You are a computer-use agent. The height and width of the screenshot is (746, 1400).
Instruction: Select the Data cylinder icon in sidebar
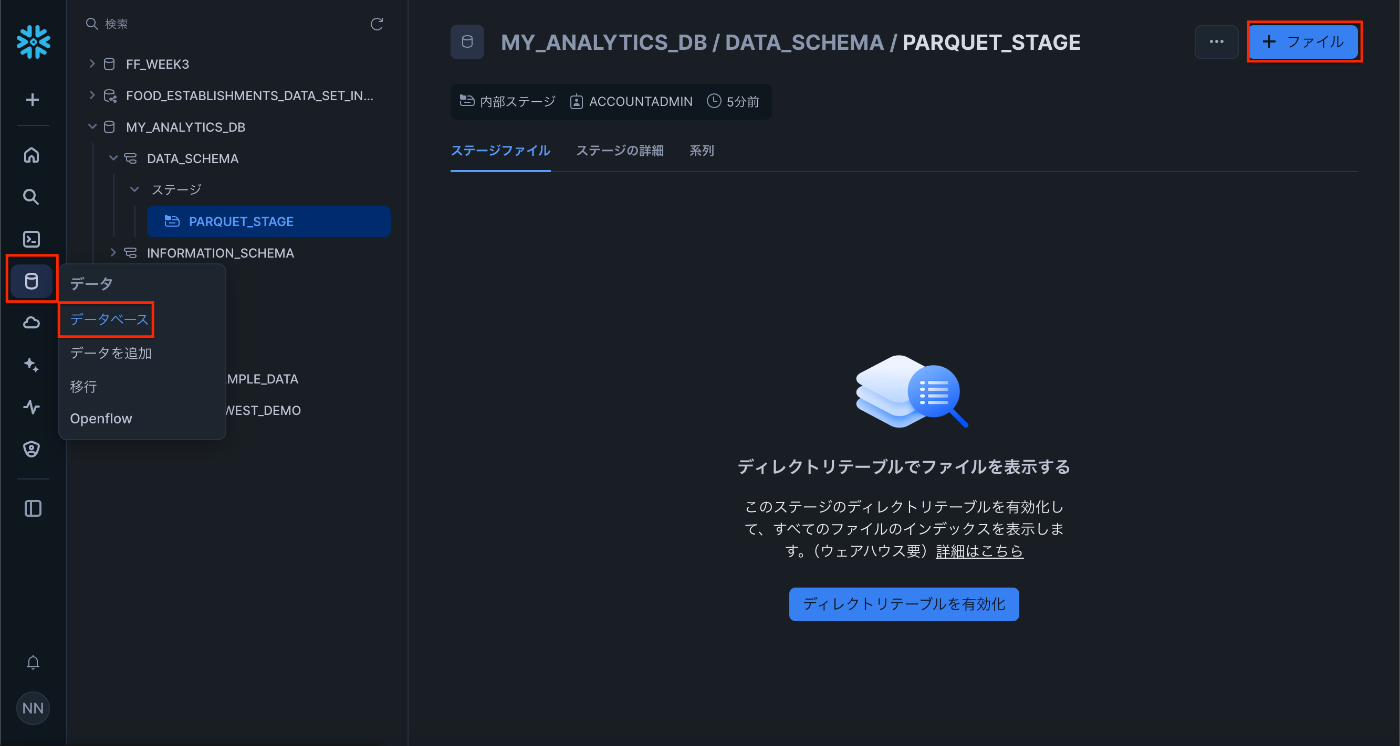32,281
